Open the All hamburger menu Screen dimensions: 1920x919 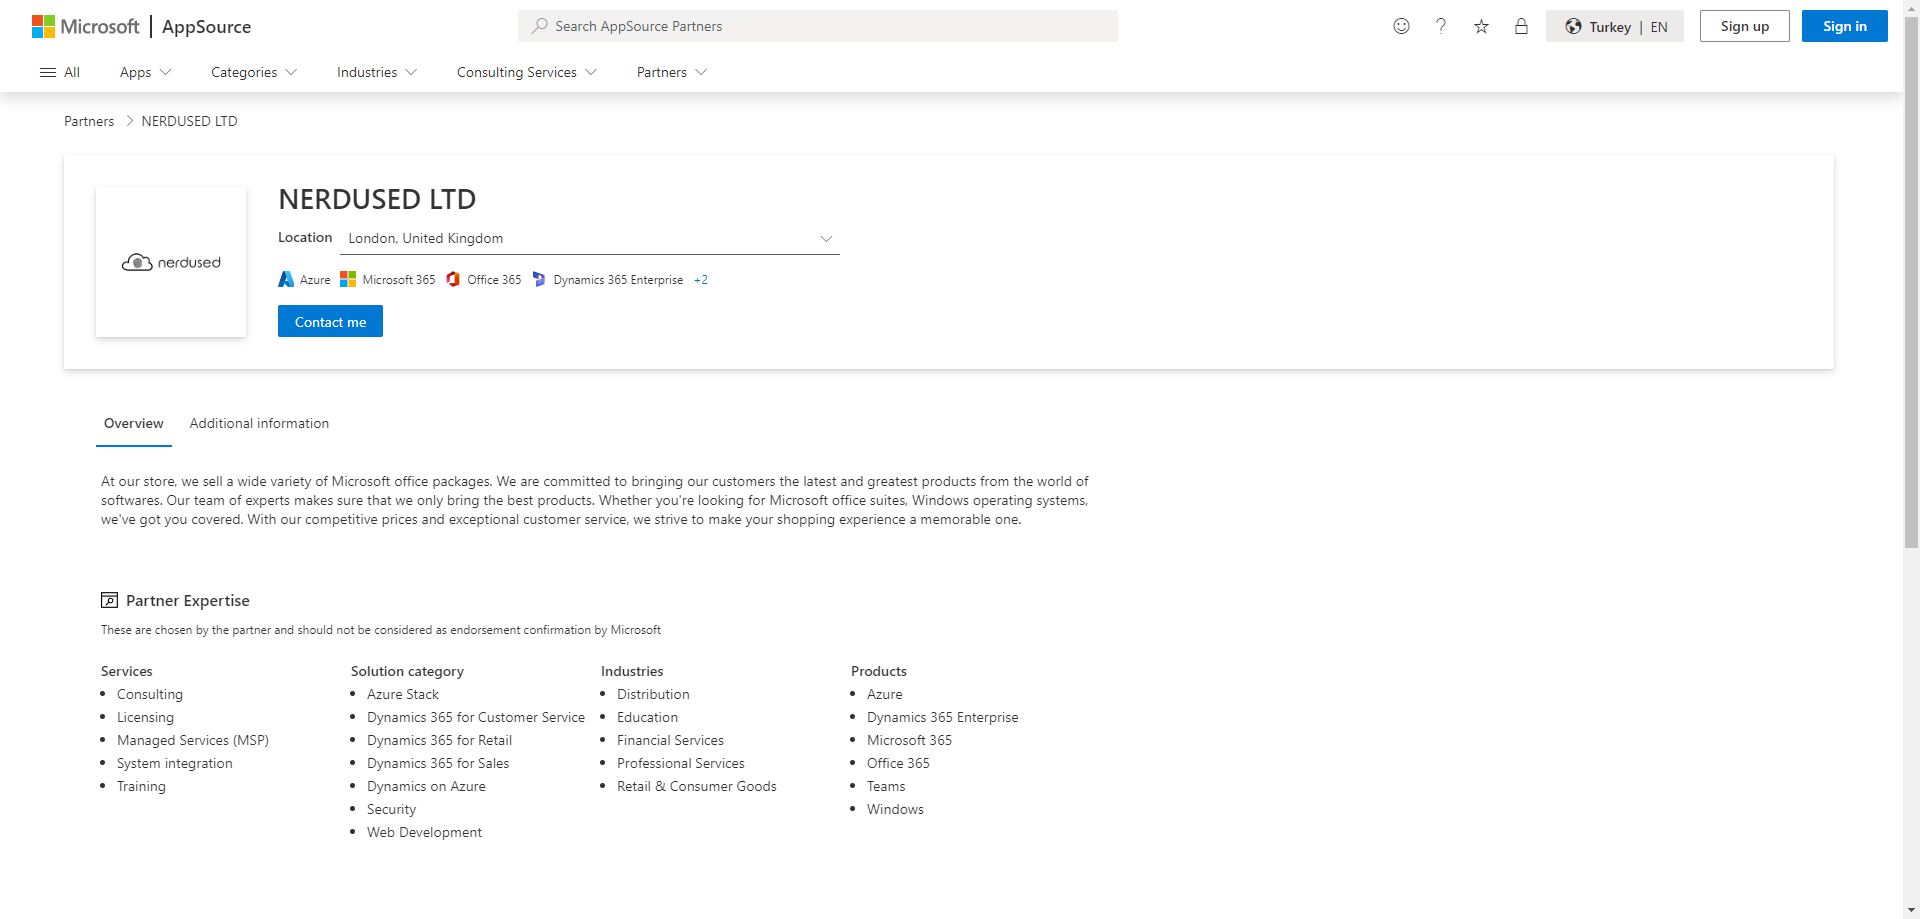pyautogui.click(x=59, y=72)
